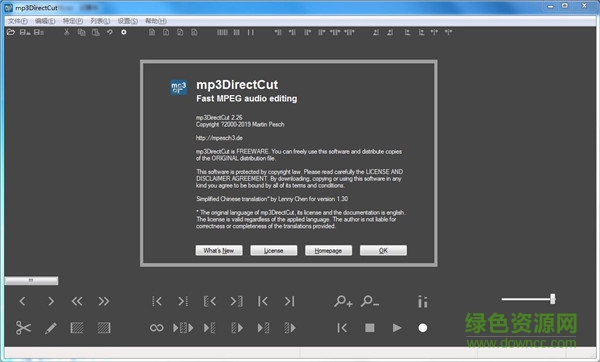Step back with the single left arrow
Image resolution: width=600 pixels, height=362 pixels.
[23, 302]
